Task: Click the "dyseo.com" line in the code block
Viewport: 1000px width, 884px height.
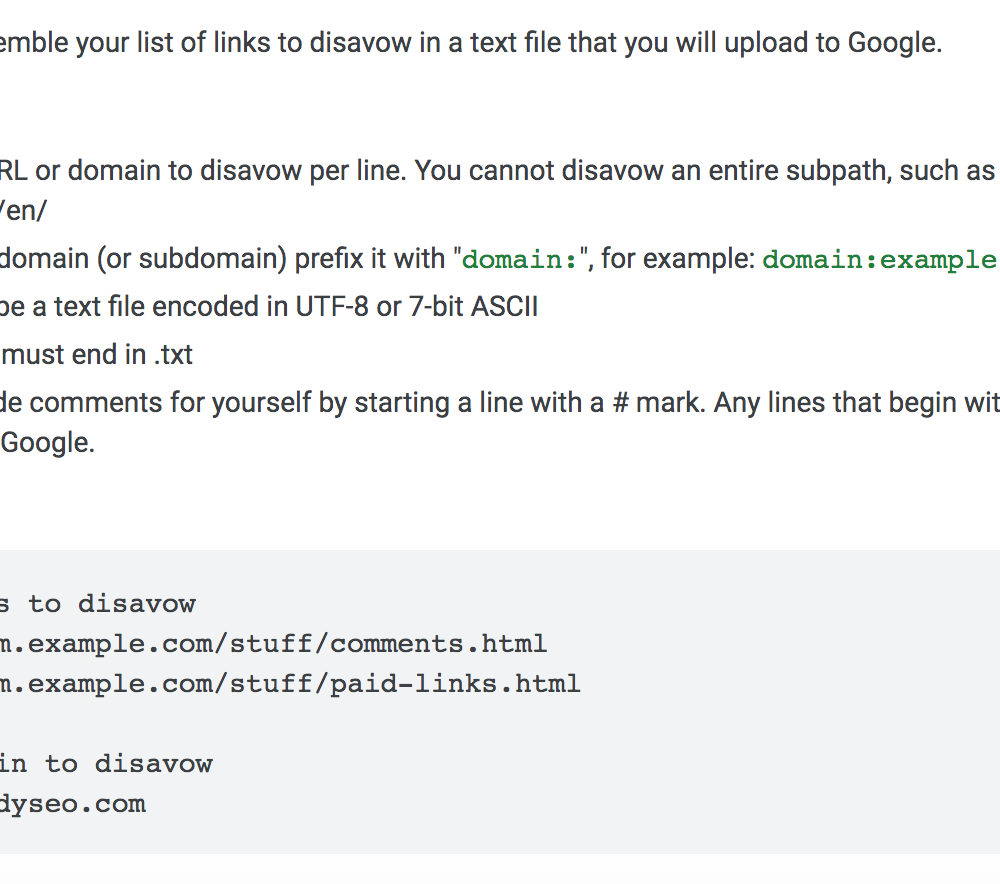Action: pyautogui.click(x=73, y=804)
